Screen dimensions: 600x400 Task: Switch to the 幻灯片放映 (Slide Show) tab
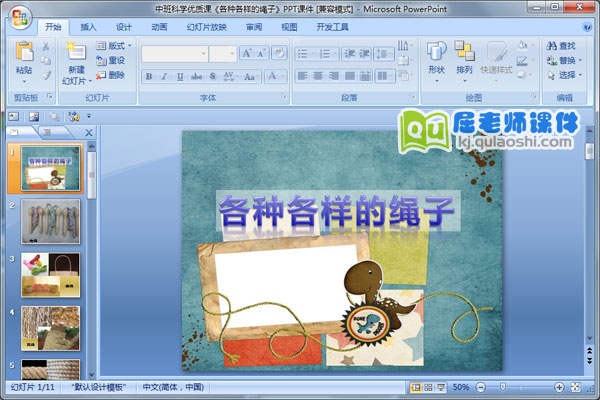click(x=207, y=27)
